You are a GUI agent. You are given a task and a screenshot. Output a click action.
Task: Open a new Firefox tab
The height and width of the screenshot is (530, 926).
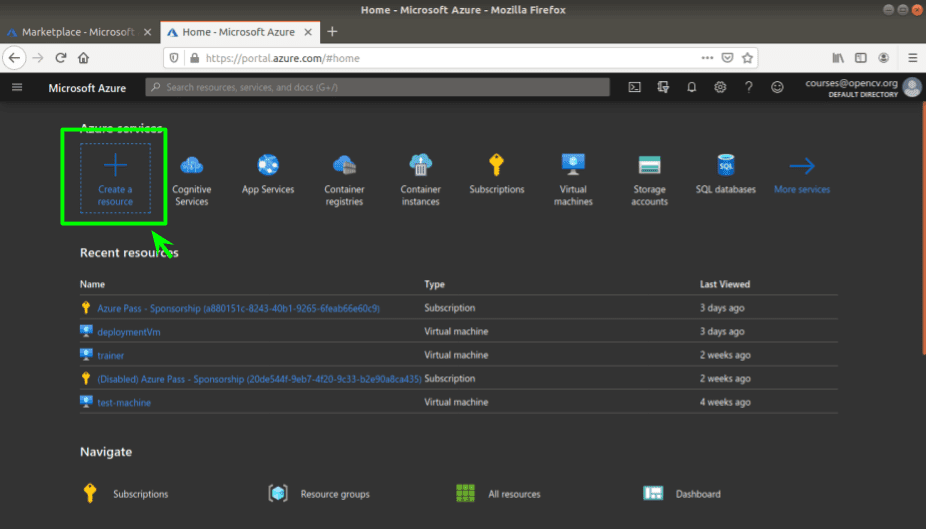coord(332,32)
